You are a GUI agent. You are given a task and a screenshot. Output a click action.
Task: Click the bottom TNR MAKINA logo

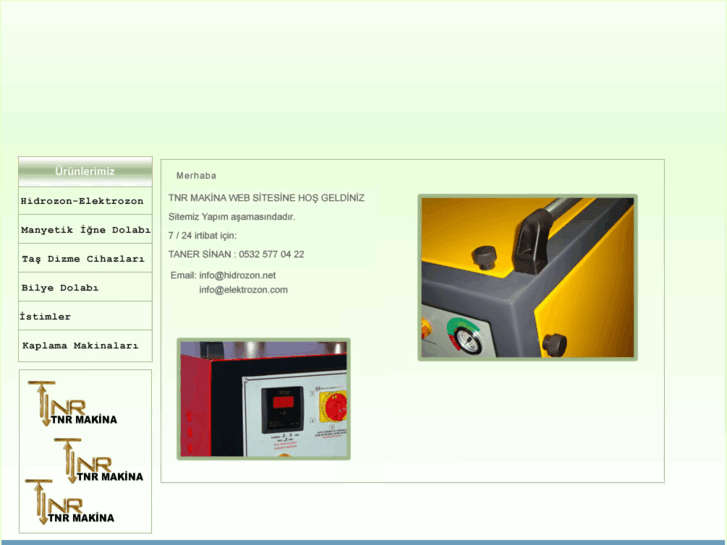[70, 502]
